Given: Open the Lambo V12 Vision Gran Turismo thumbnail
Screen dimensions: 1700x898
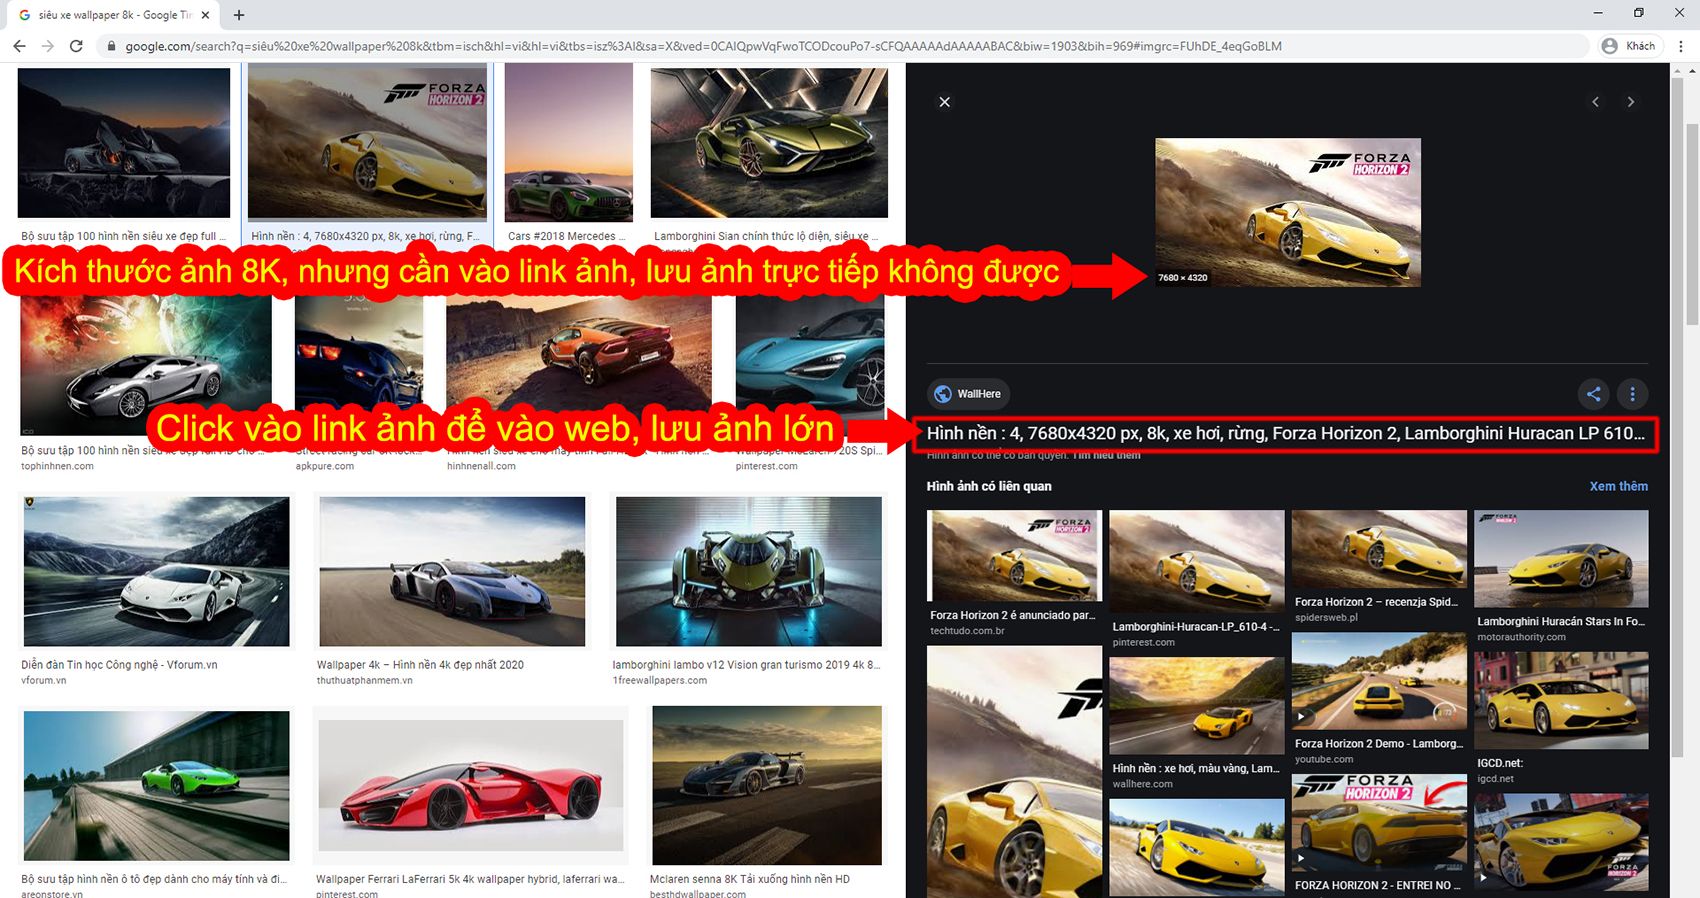Looking at the screenshot, I should click(749, 572).
